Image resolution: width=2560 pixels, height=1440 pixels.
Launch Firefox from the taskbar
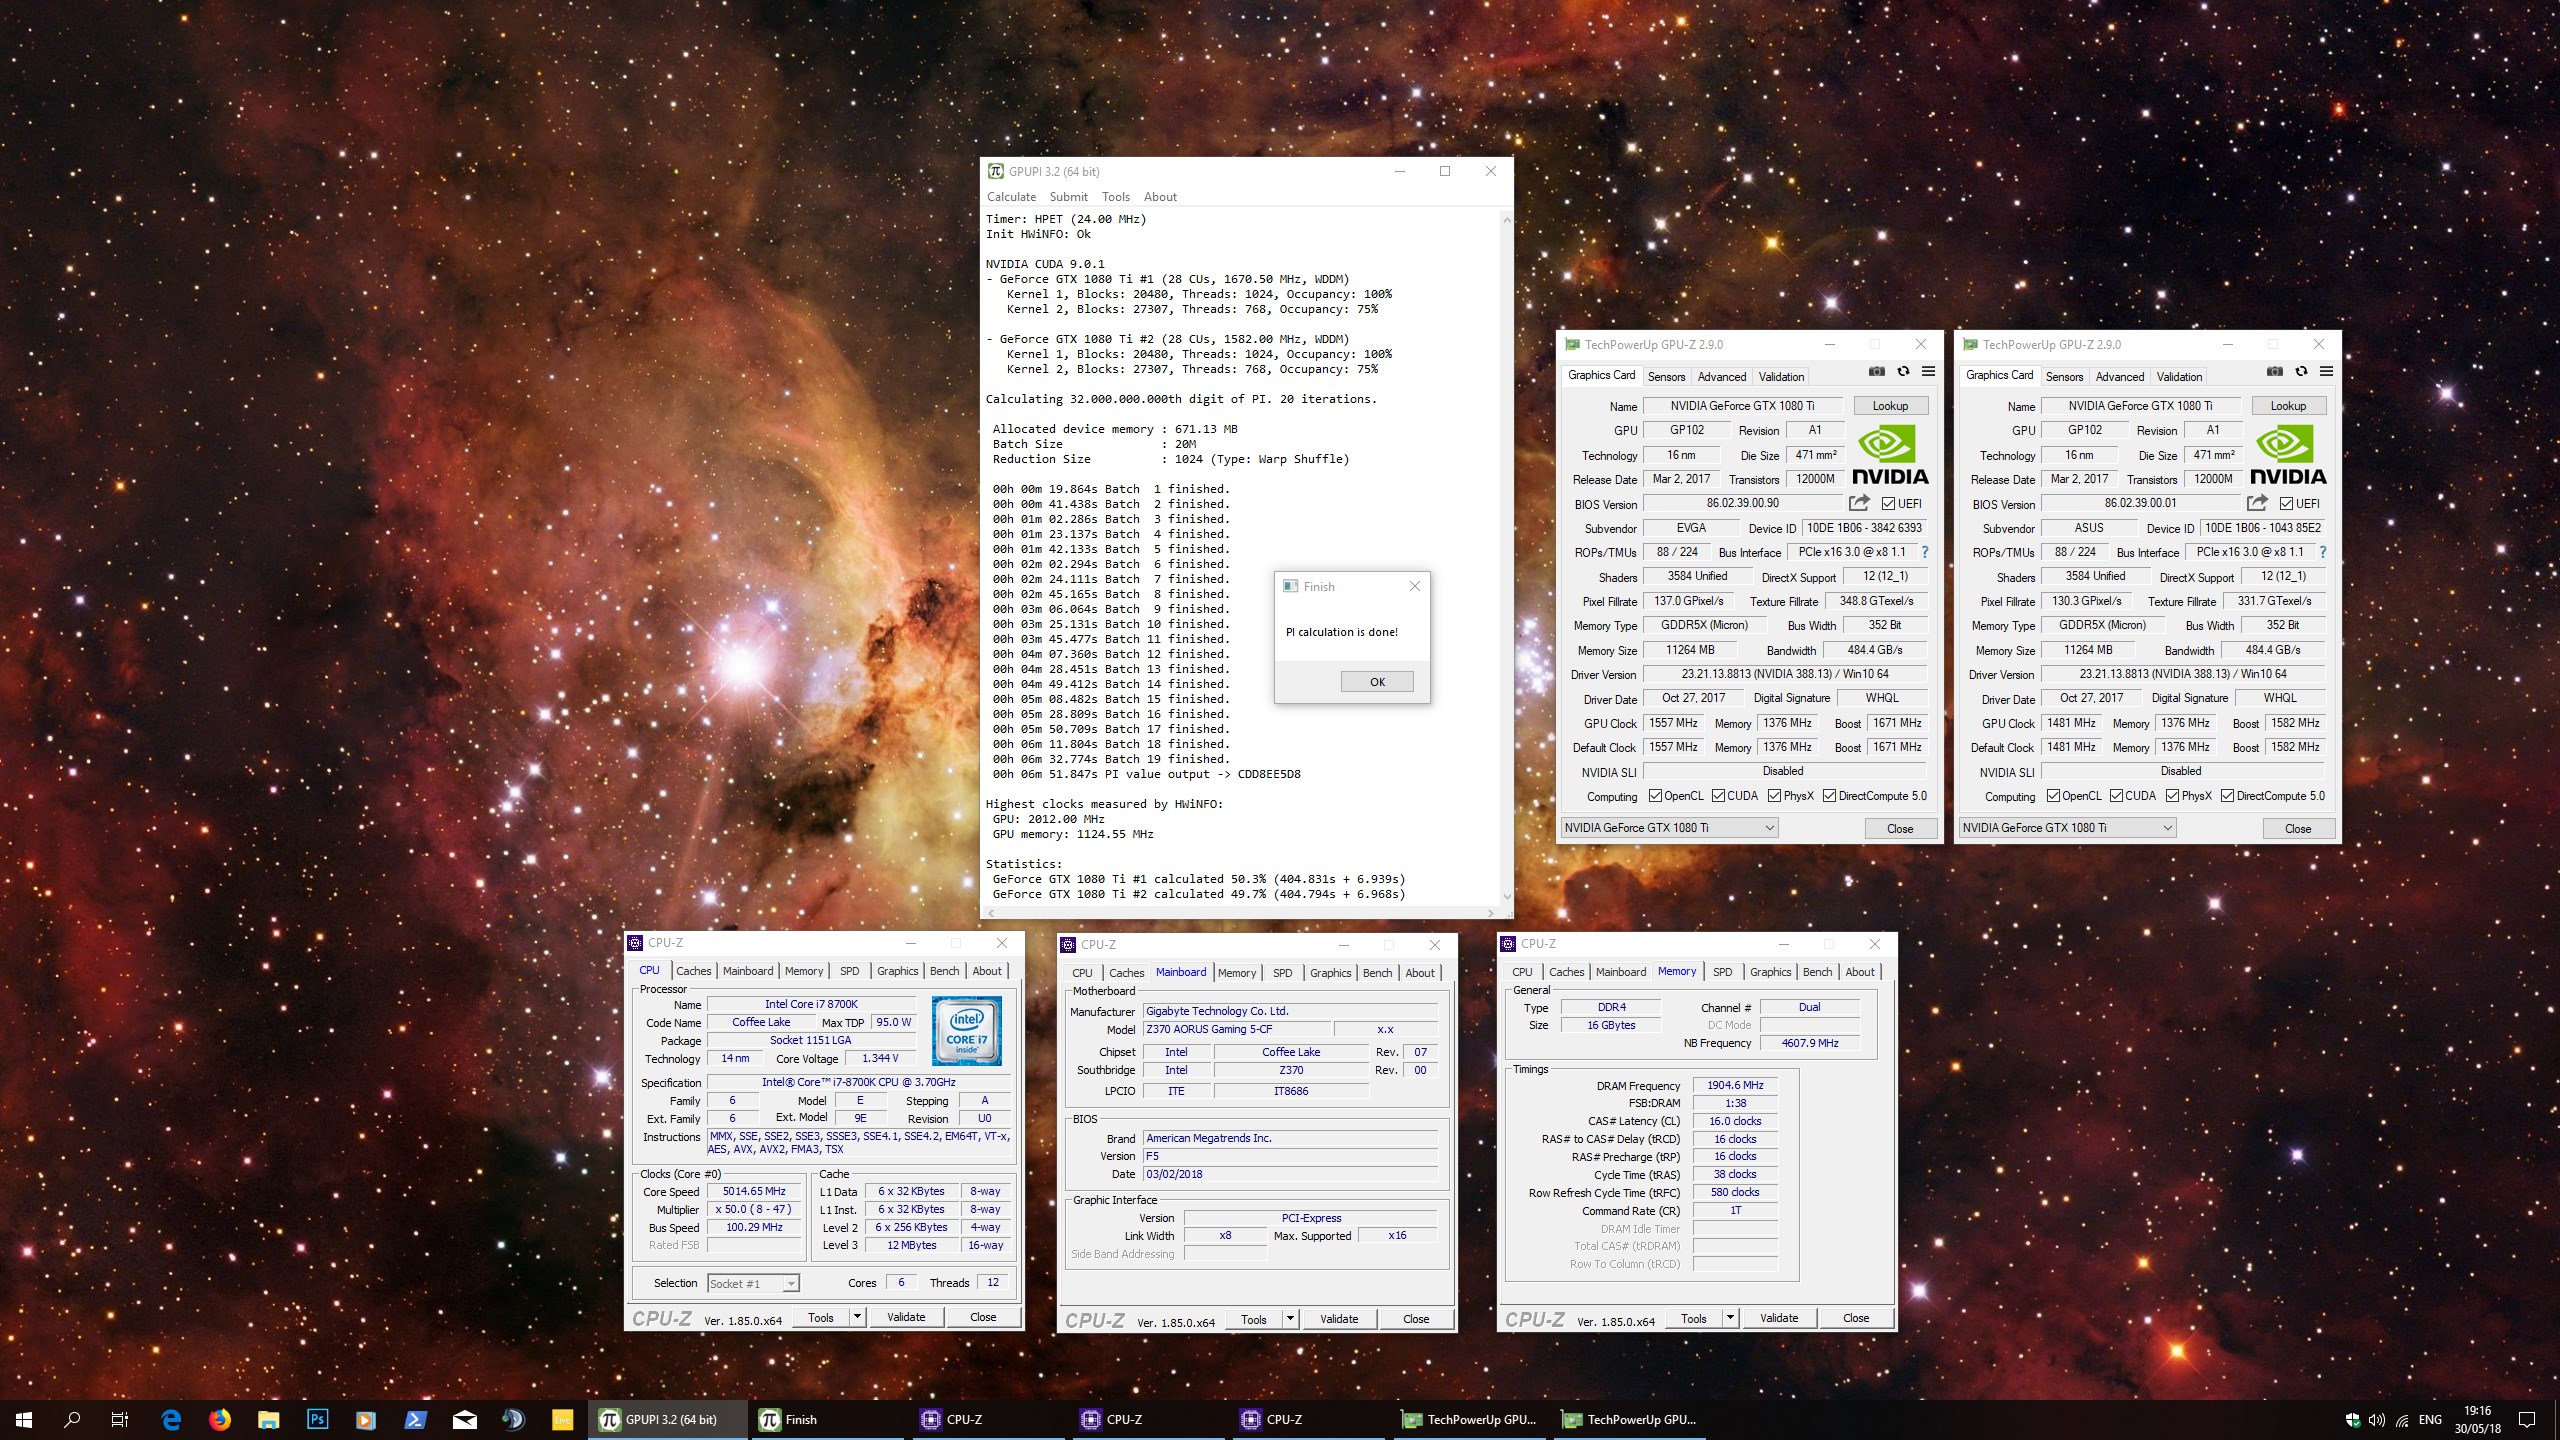point(220,1419)
